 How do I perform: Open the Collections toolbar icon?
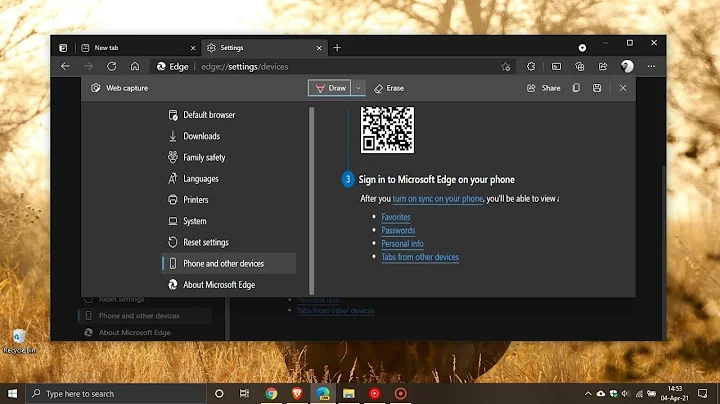579,67
